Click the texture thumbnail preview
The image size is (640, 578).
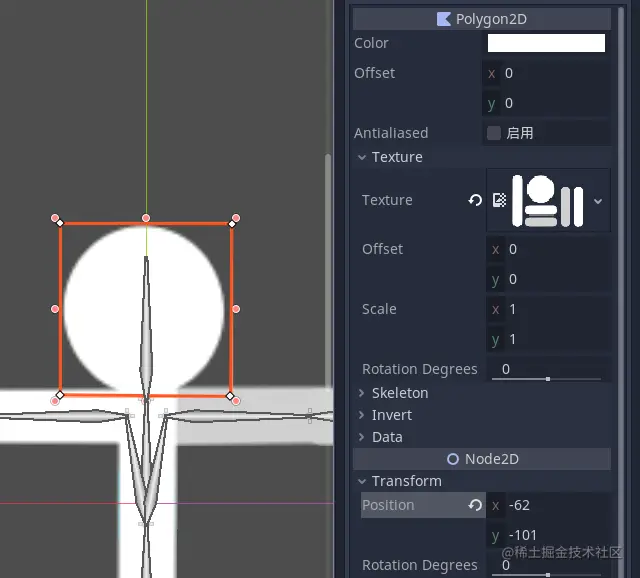(x=548, y=200)
